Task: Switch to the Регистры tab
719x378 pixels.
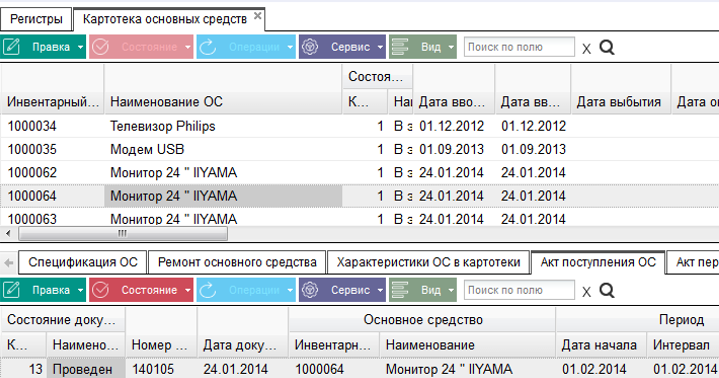Action: tap(36, 19)
